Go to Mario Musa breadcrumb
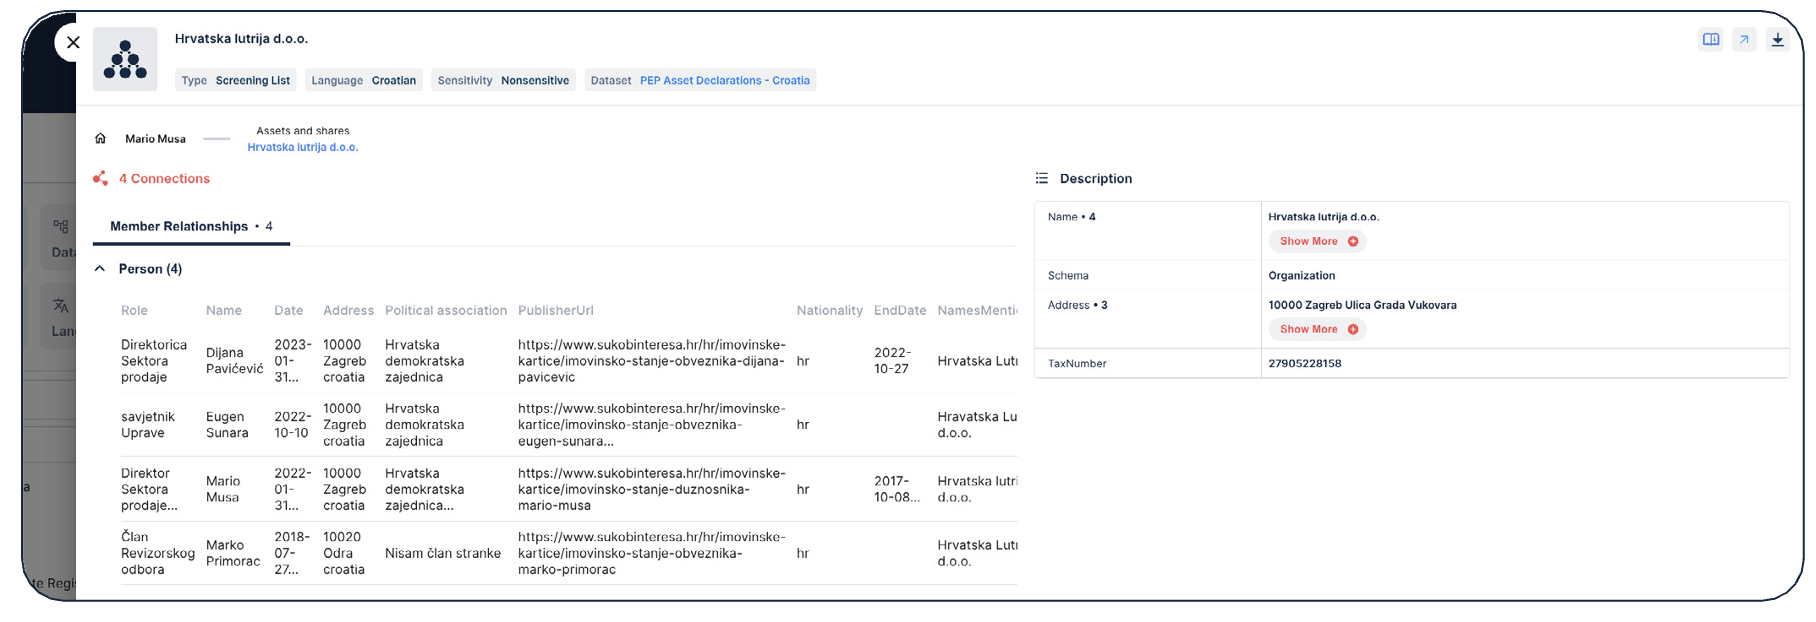Screen dimensions: 1816x622 (x=155, y=139)
